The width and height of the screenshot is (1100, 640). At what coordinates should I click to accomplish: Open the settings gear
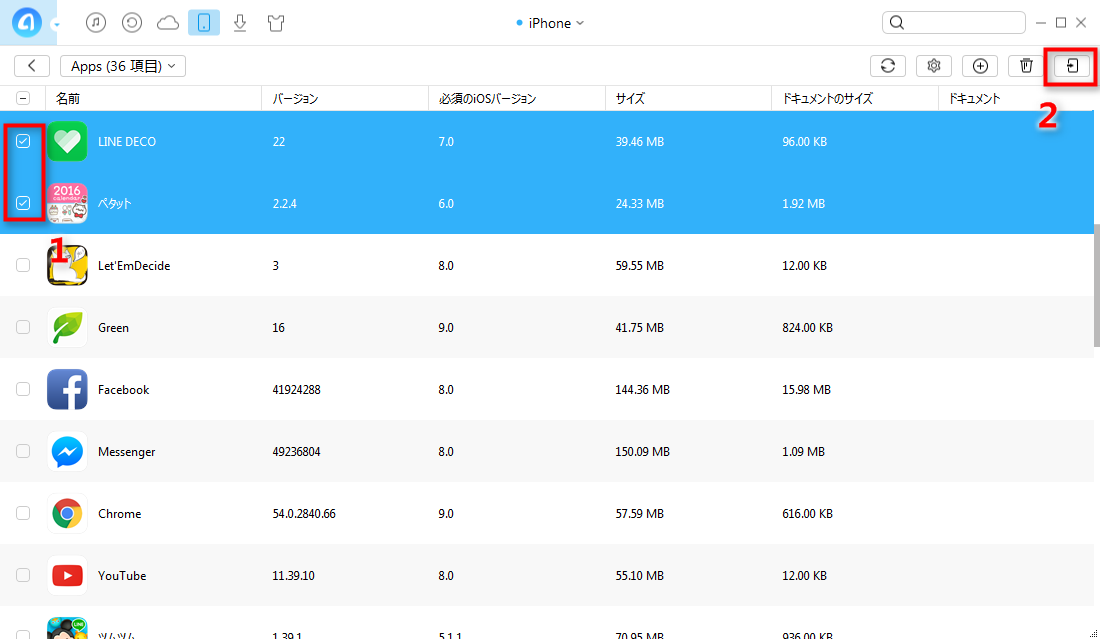coord(933,65)
